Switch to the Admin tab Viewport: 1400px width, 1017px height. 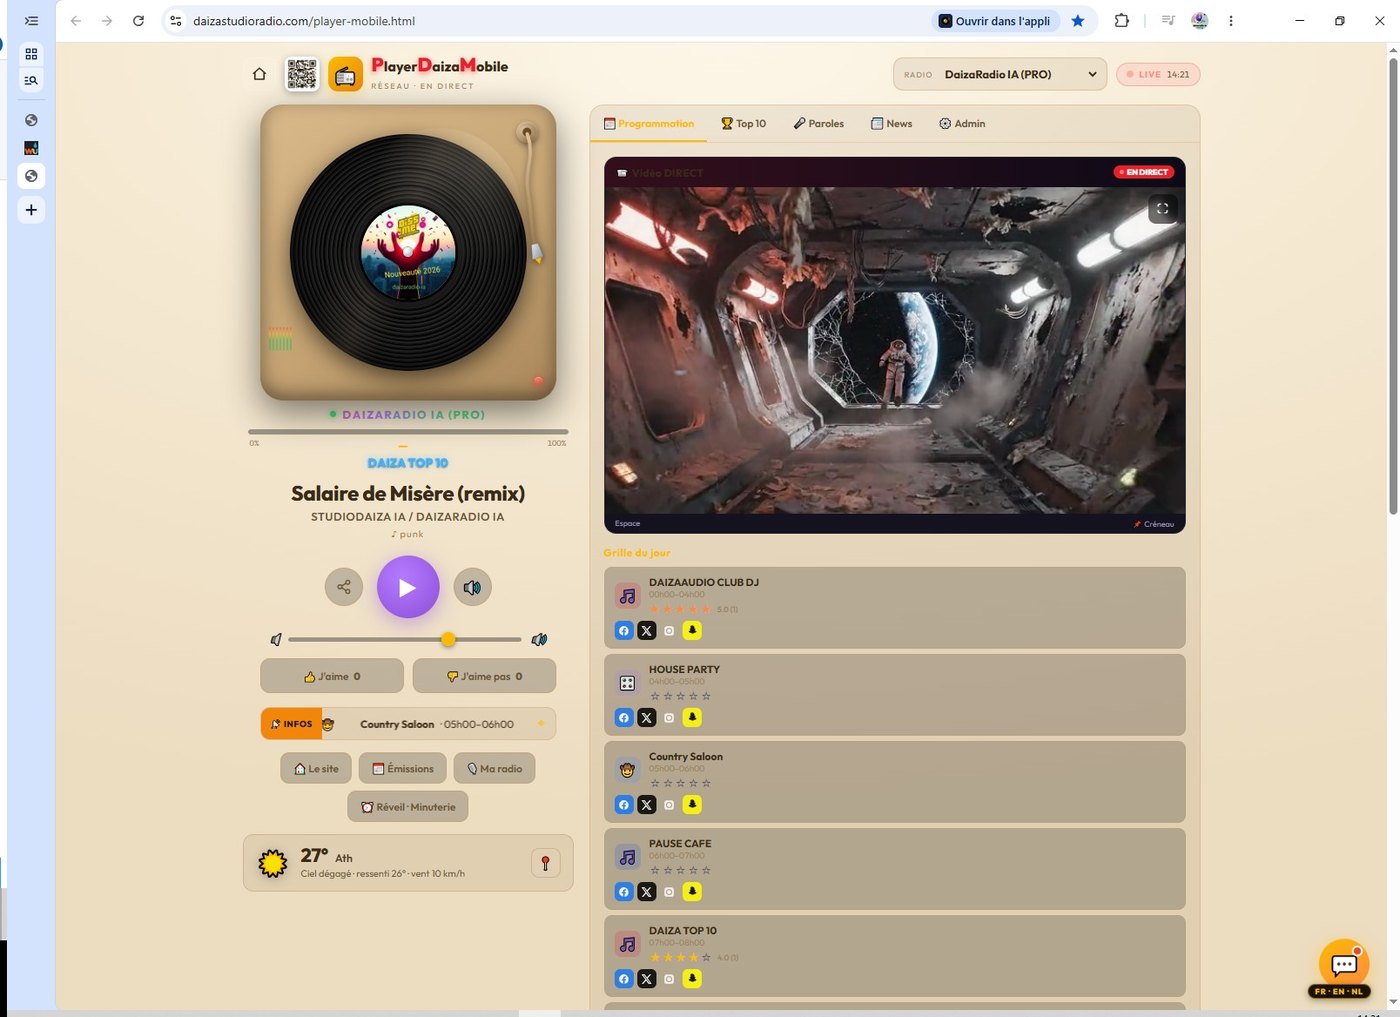[962, 124]
